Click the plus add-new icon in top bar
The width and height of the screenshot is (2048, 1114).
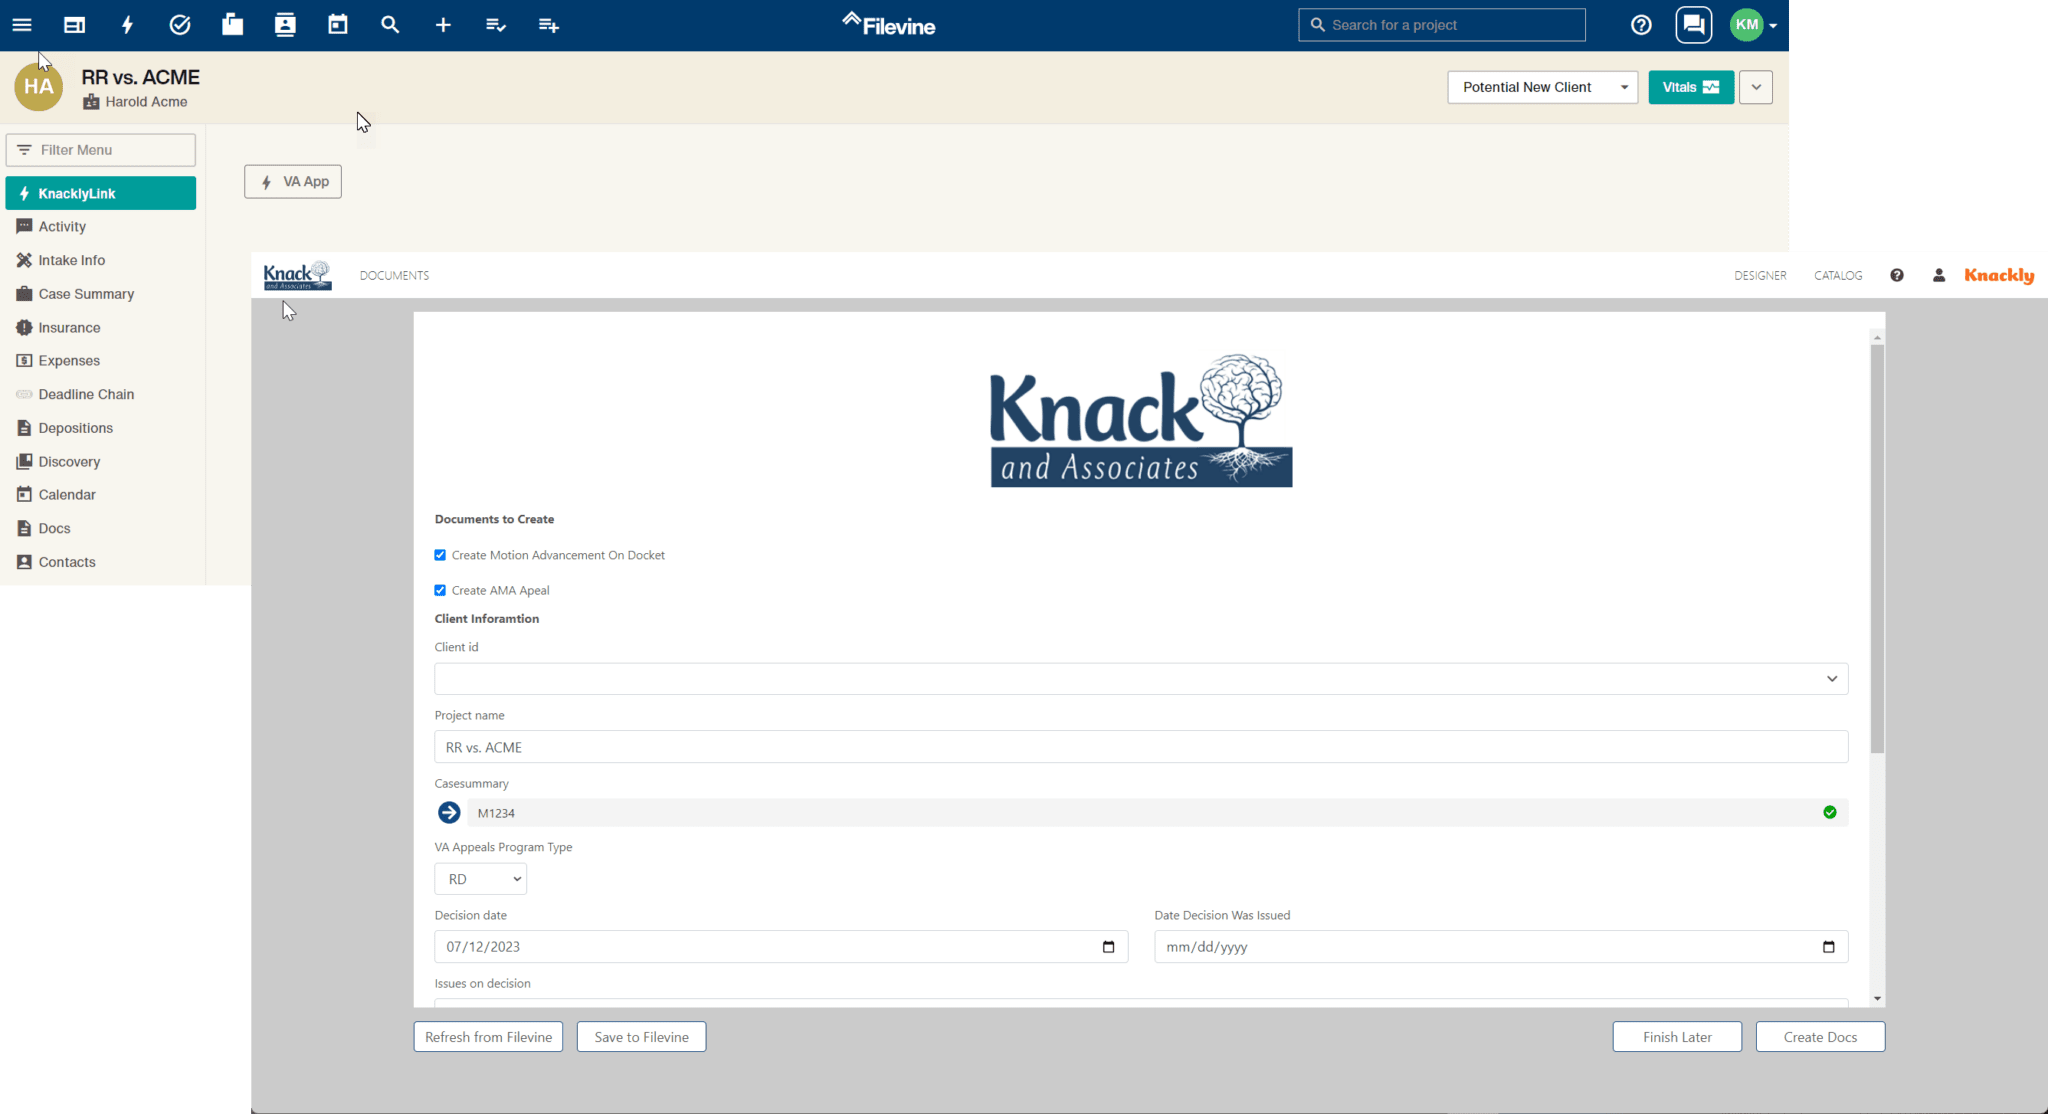pyautogui.click(x=443, y=25)
